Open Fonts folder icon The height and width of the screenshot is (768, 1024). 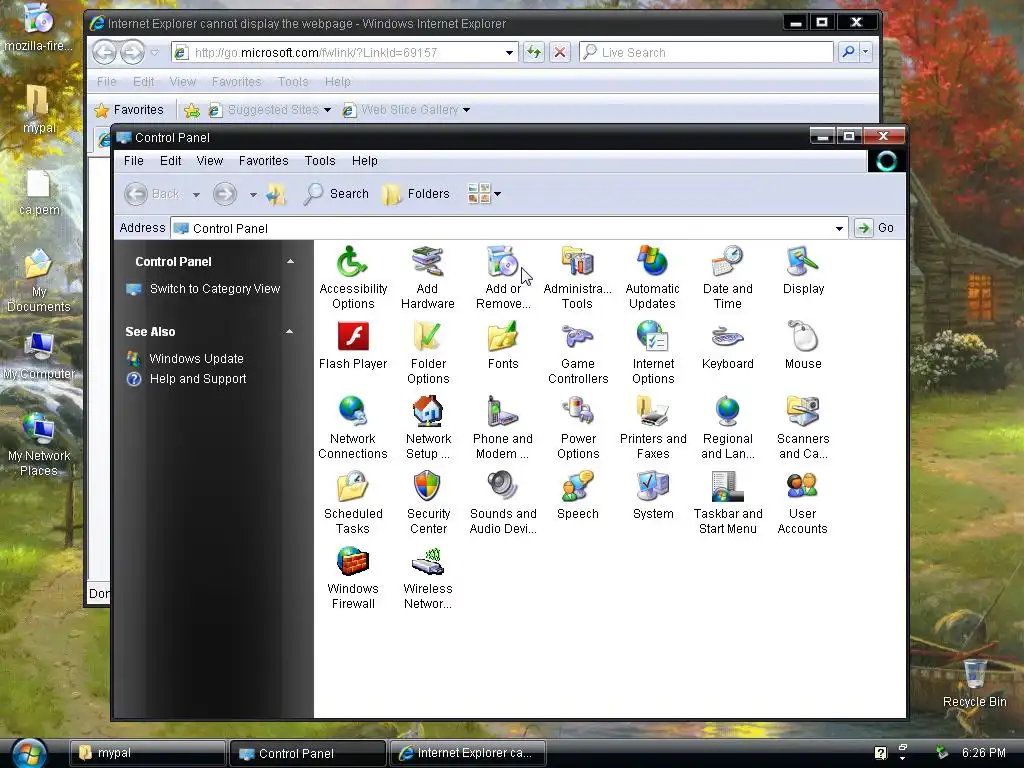503,345
